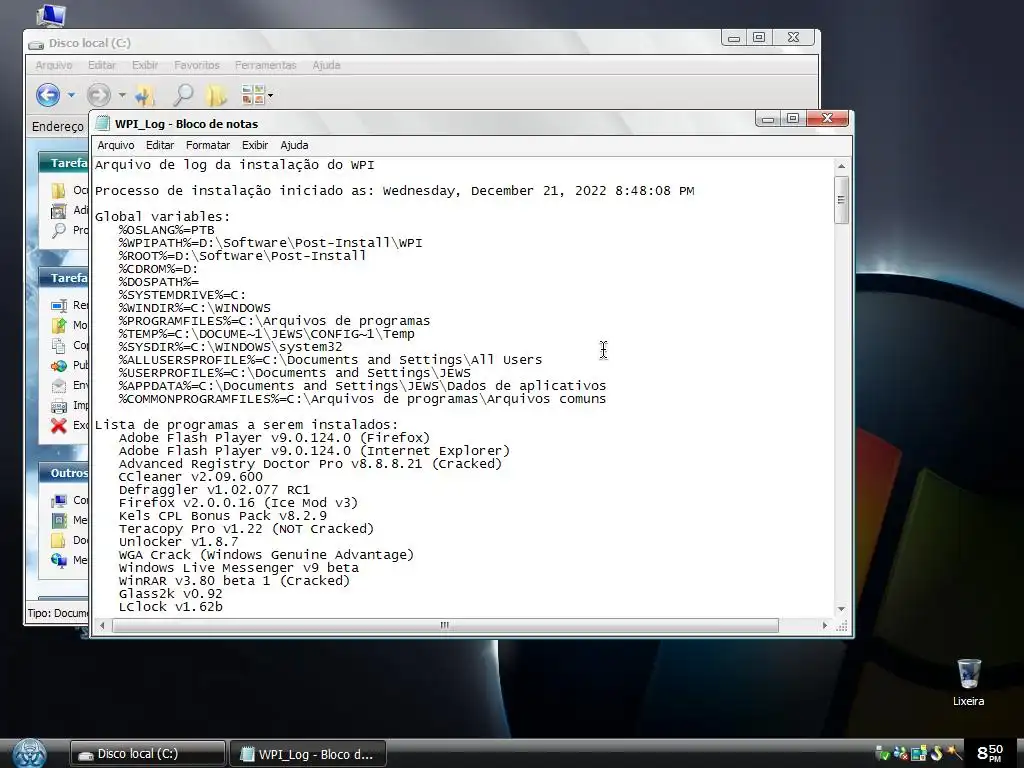The height and width of the screenshot is (768, 1024).
Task: Click move file task icon
Action: 59,325
